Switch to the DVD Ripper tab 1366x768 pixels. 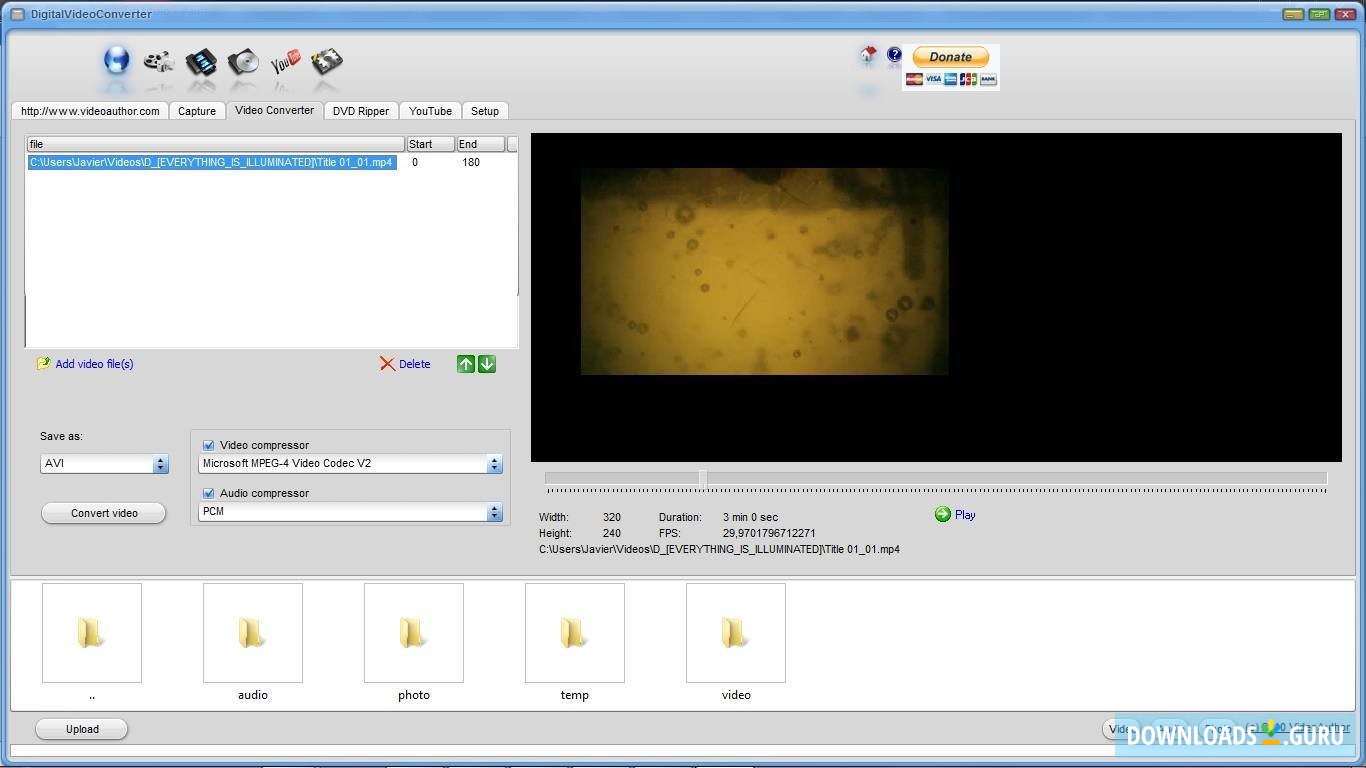tap(360, 111)
